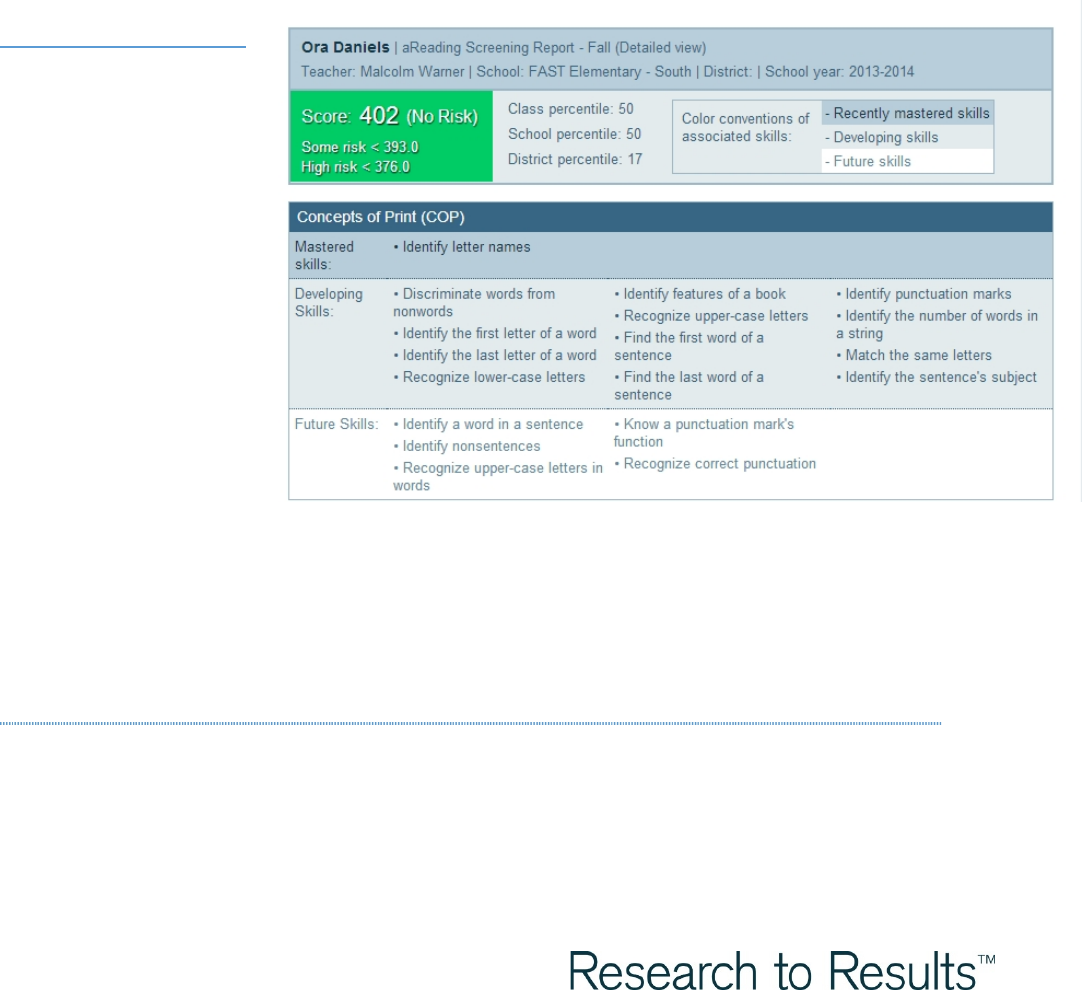
Task: Click Identify the sentence's subject skill
Action: point(936,377)
